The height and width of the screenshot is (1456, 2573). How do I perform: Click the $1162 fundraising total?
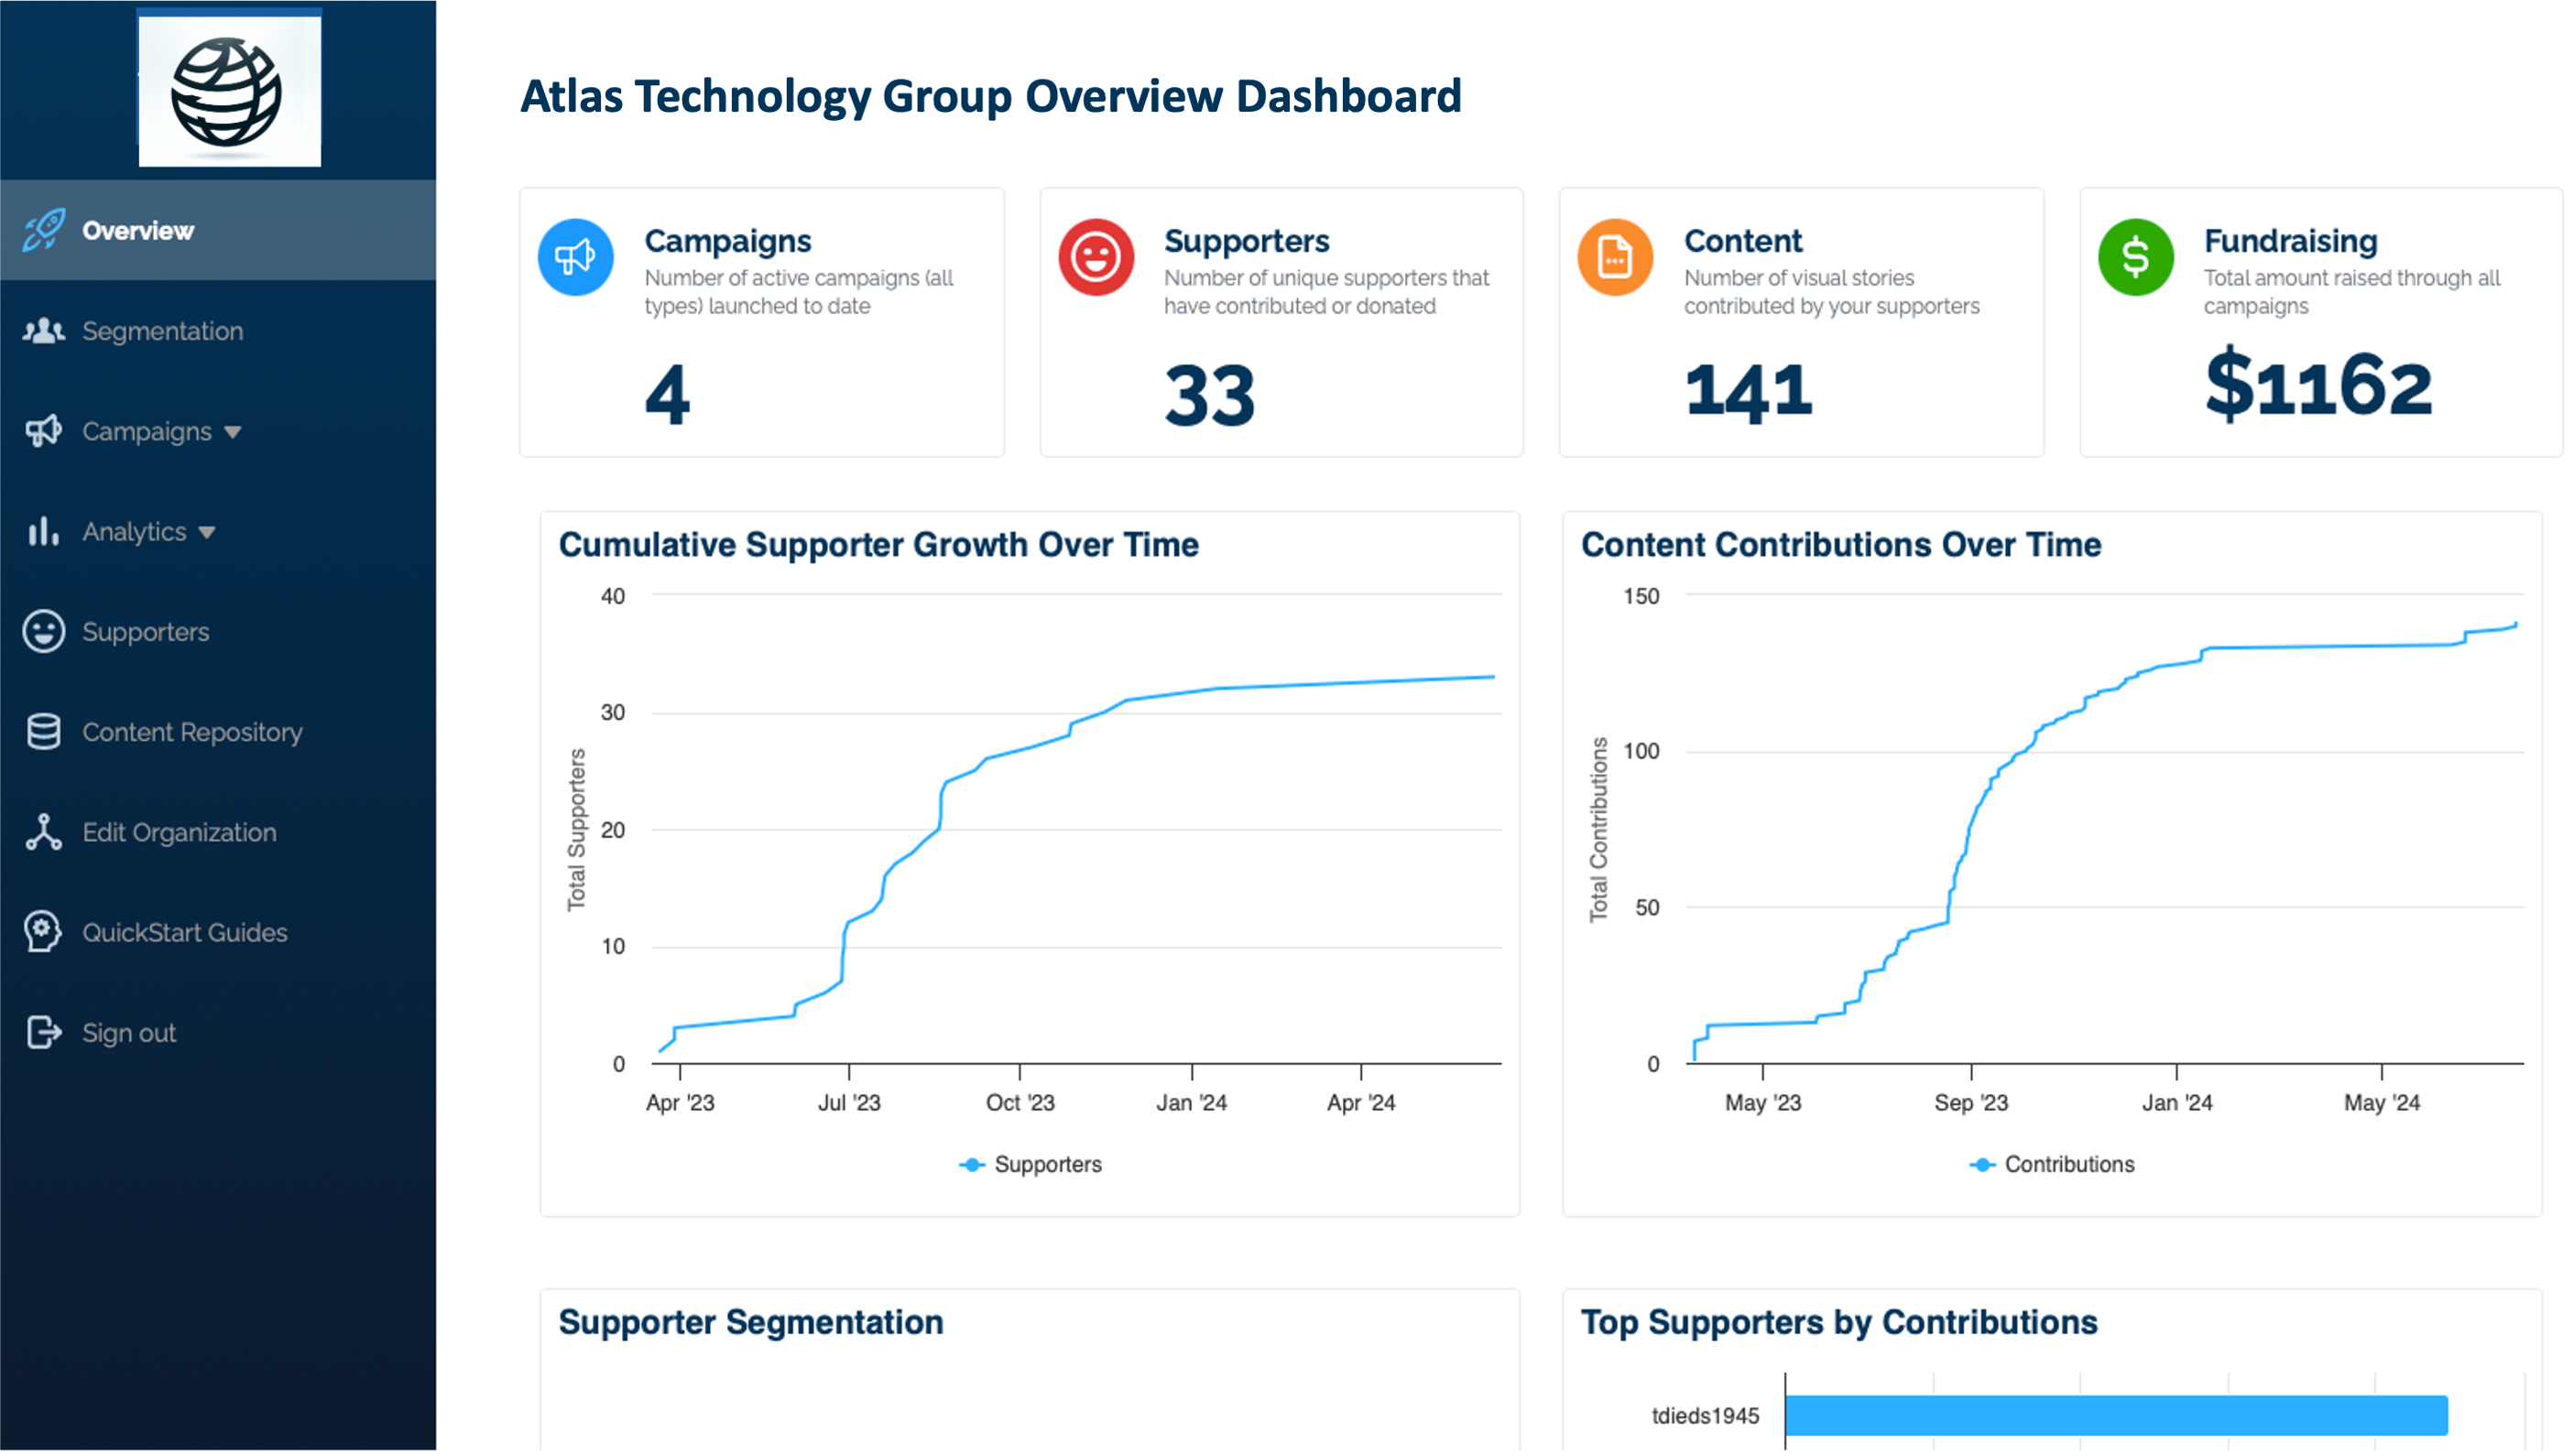tap(2318, 385)
